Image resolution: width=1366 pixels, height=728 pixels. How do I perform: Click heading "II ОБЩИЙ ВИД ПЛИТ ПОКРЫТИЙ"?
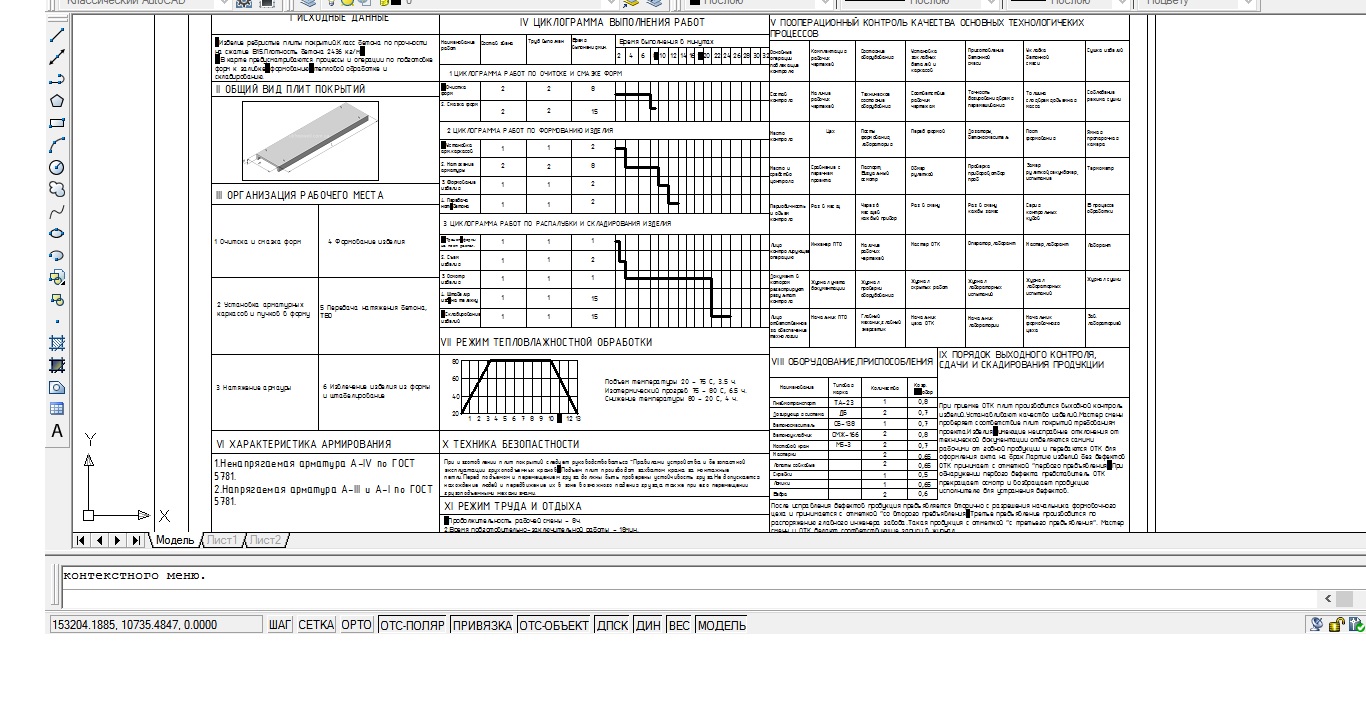[x=291, y=89]
